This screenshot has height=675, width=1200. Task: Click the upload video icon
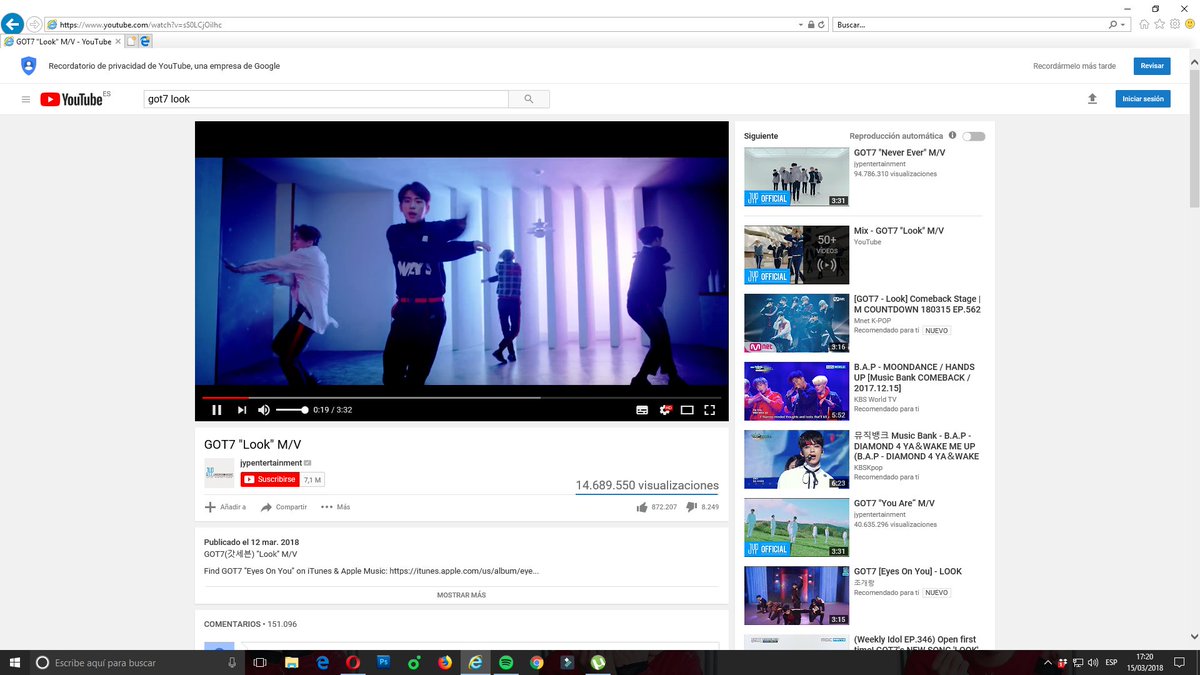tap(1092, 99)
